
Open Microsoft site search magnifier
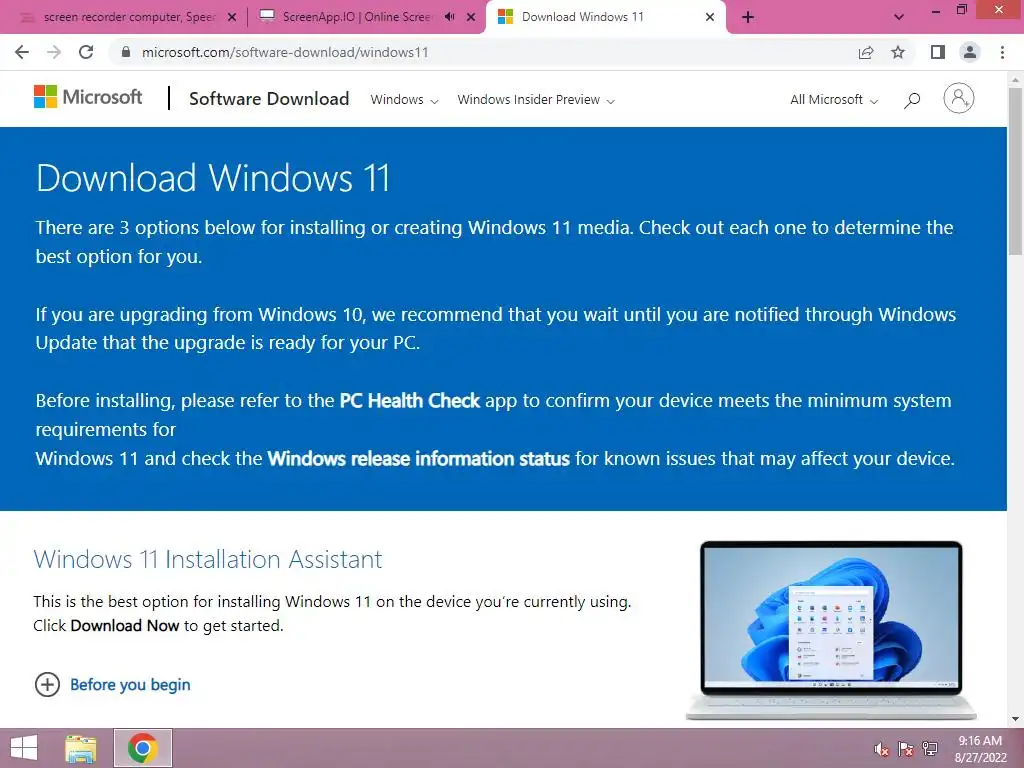click(912, 100)
